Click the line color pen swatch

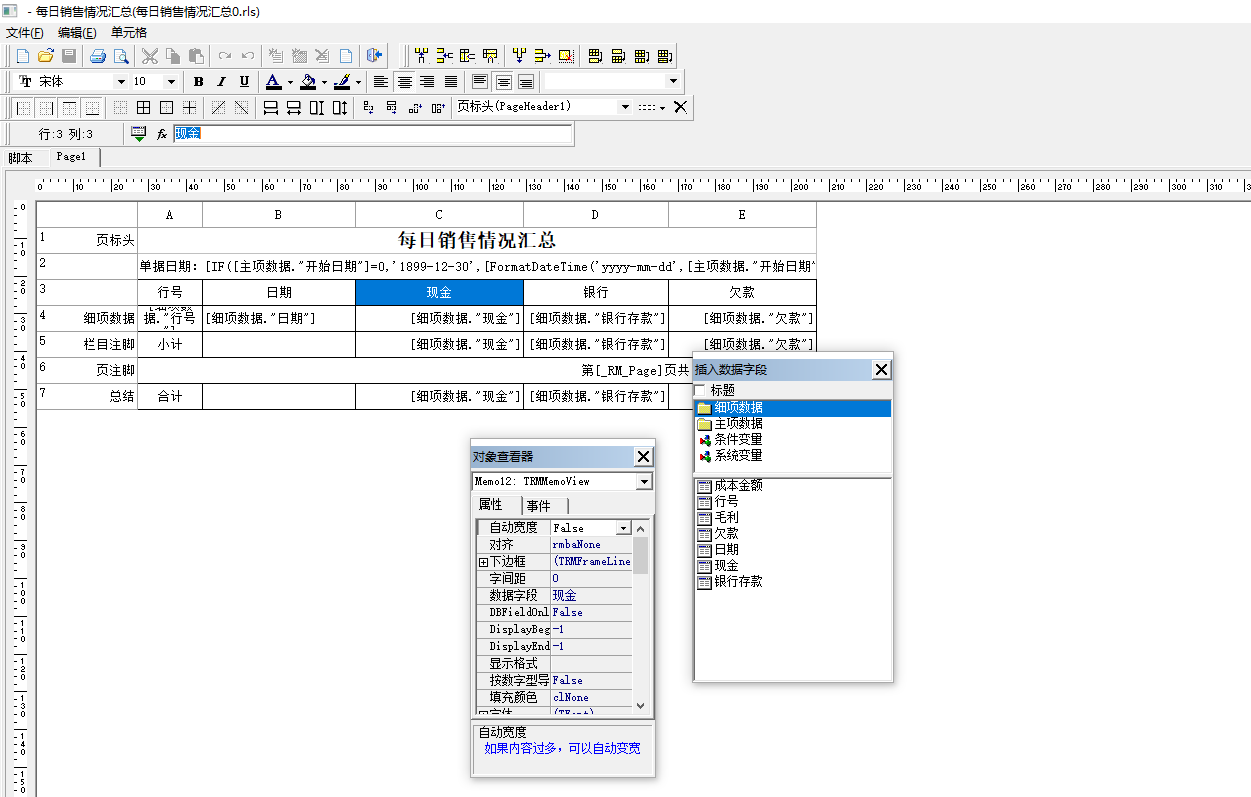pos(343,82)
